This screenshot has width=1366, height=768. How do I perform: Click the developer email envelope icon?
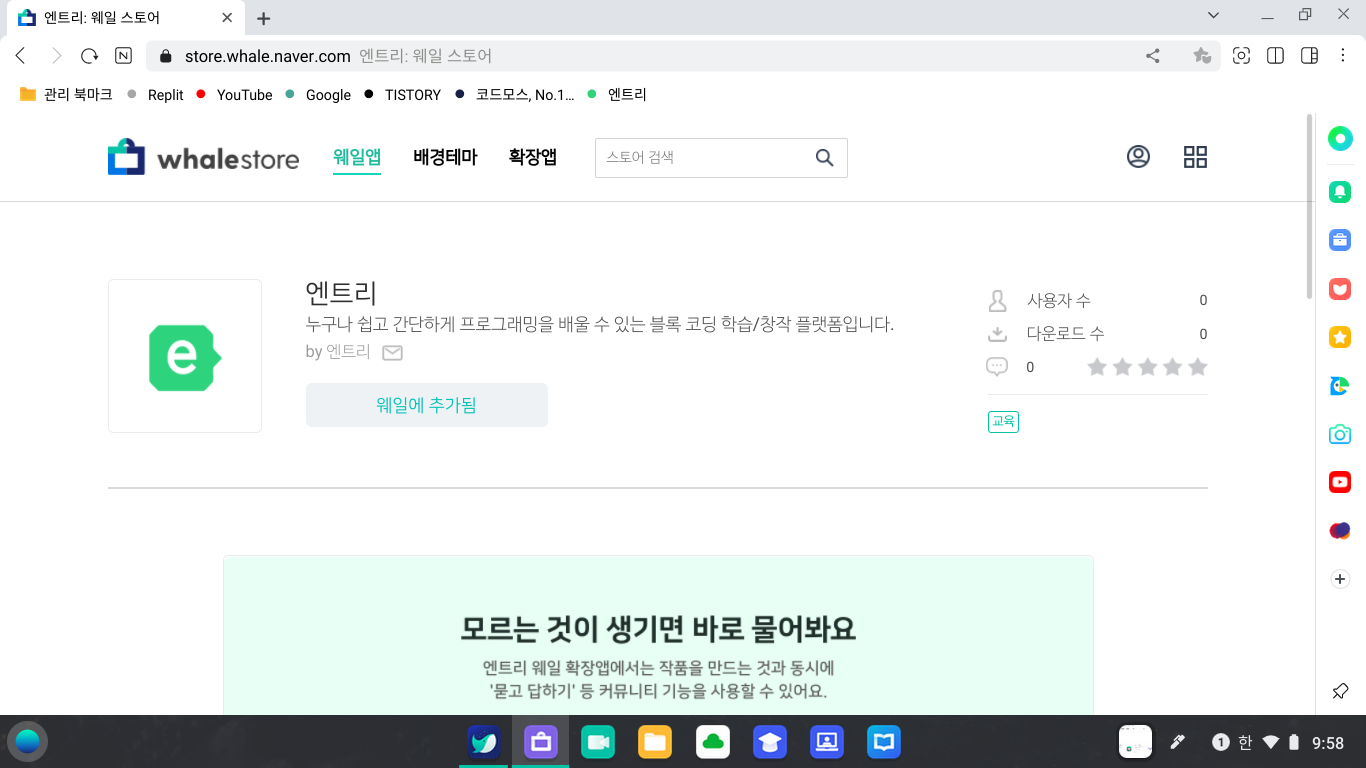pos(393,353)
